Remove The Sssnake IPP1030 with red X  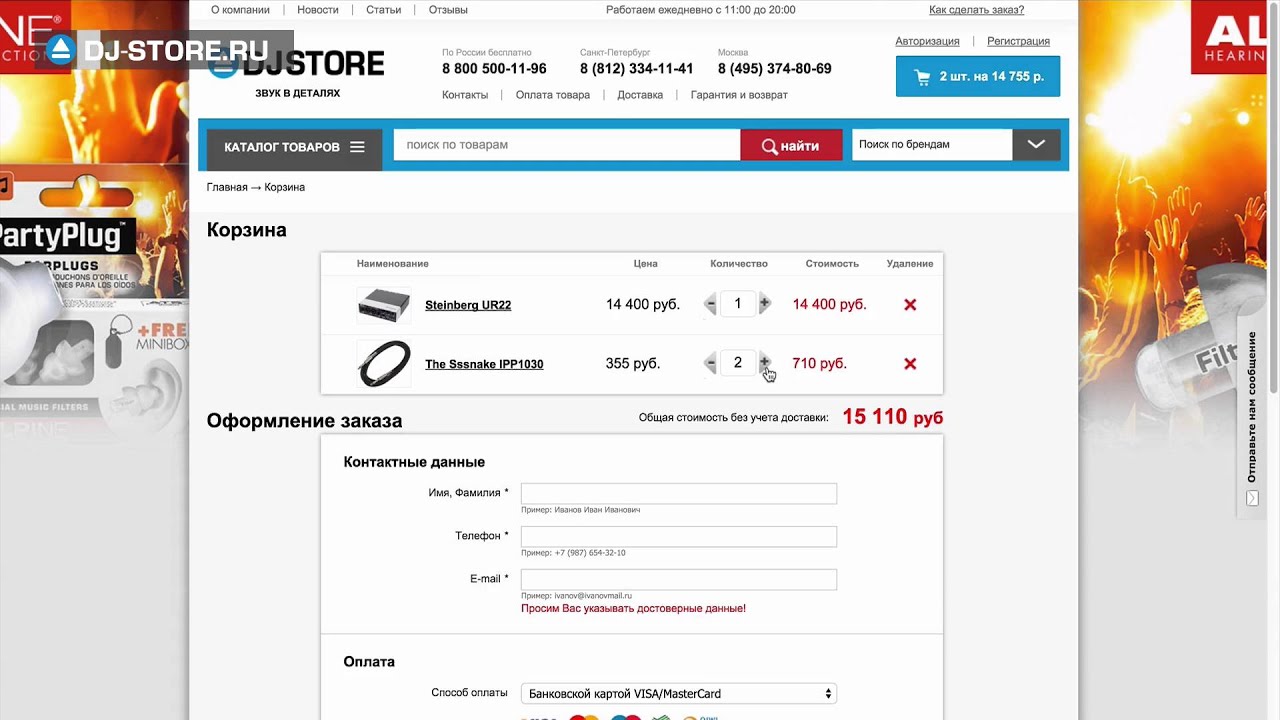[x=910, y=364]
